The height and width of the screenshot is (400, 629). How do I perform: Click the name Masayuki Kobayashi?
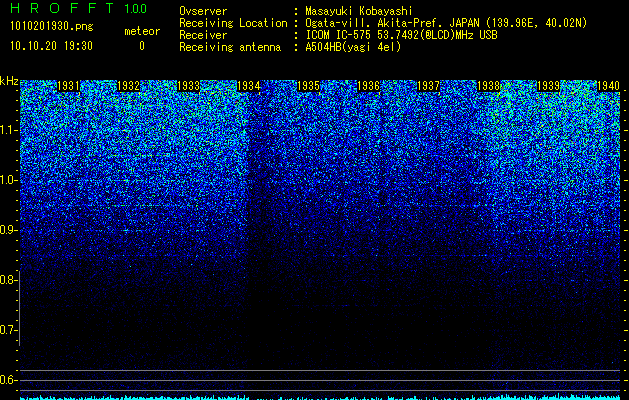tap(359, 11)
